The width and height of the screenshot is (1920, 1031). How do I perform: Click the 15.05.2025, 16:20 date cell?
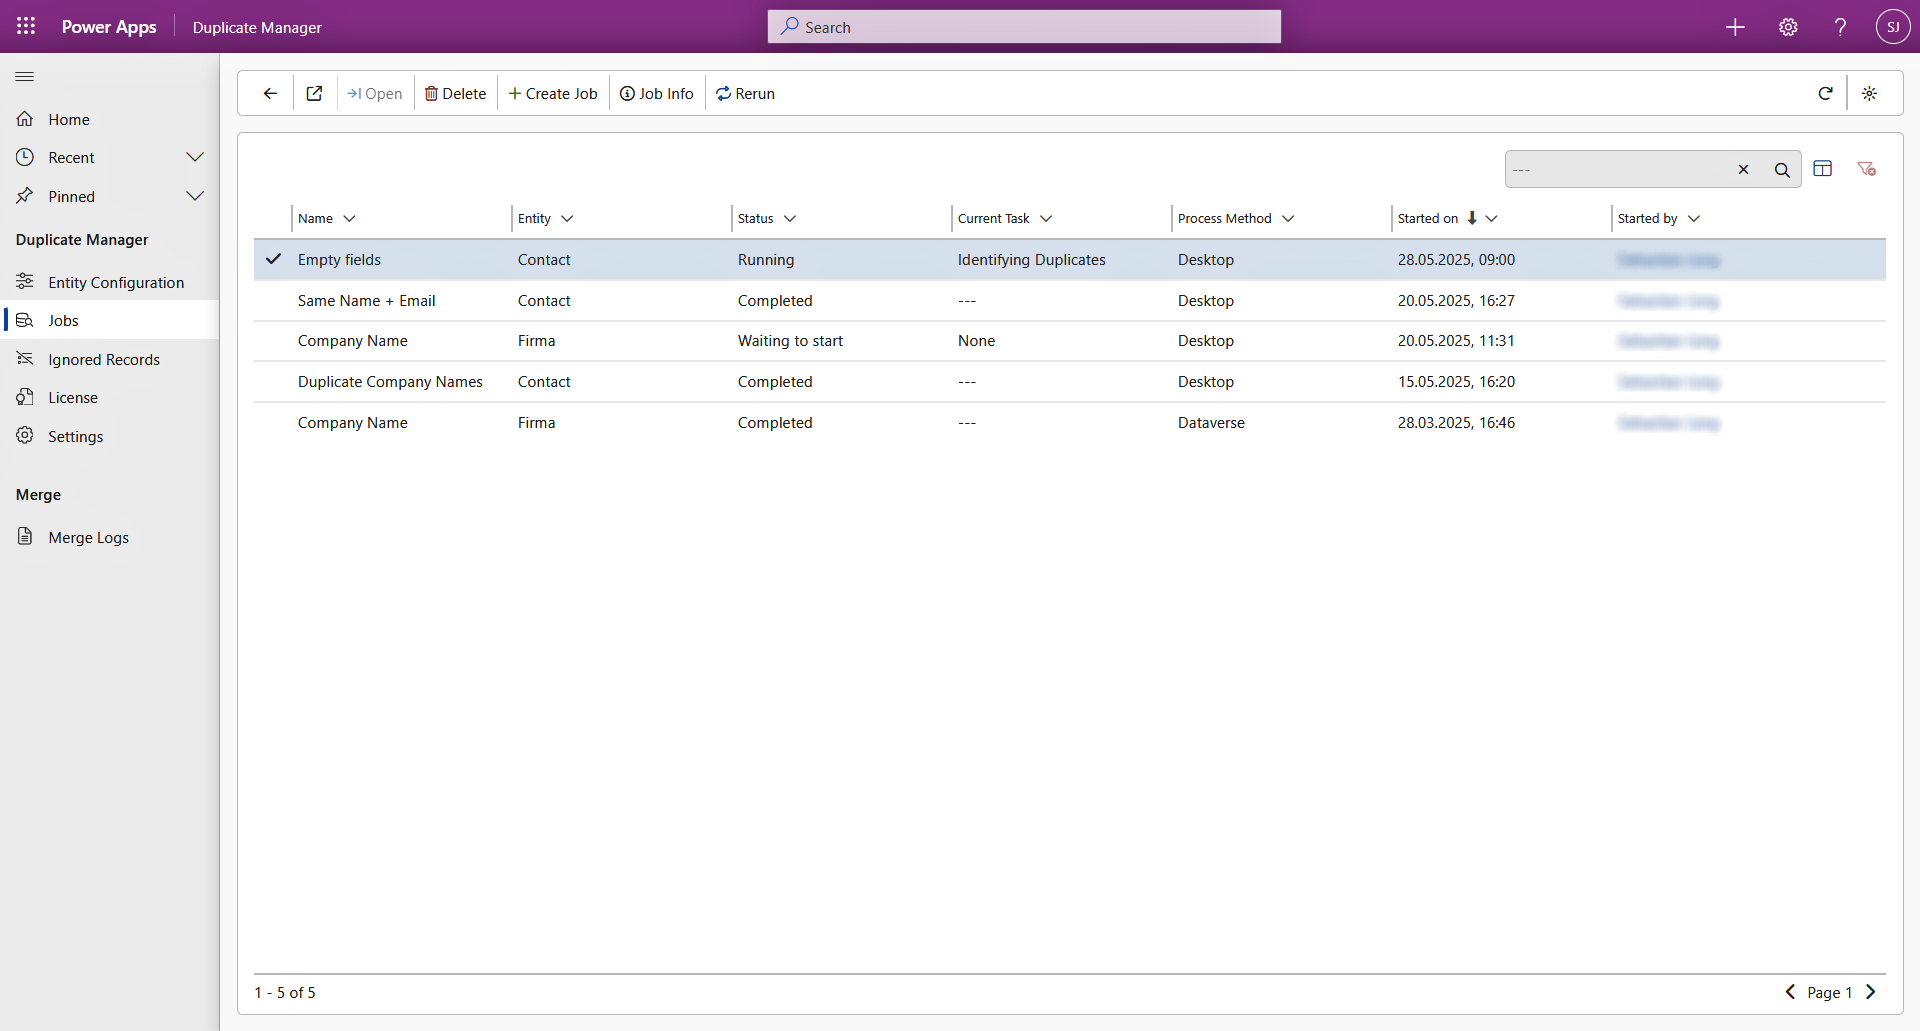[1456, 382]
